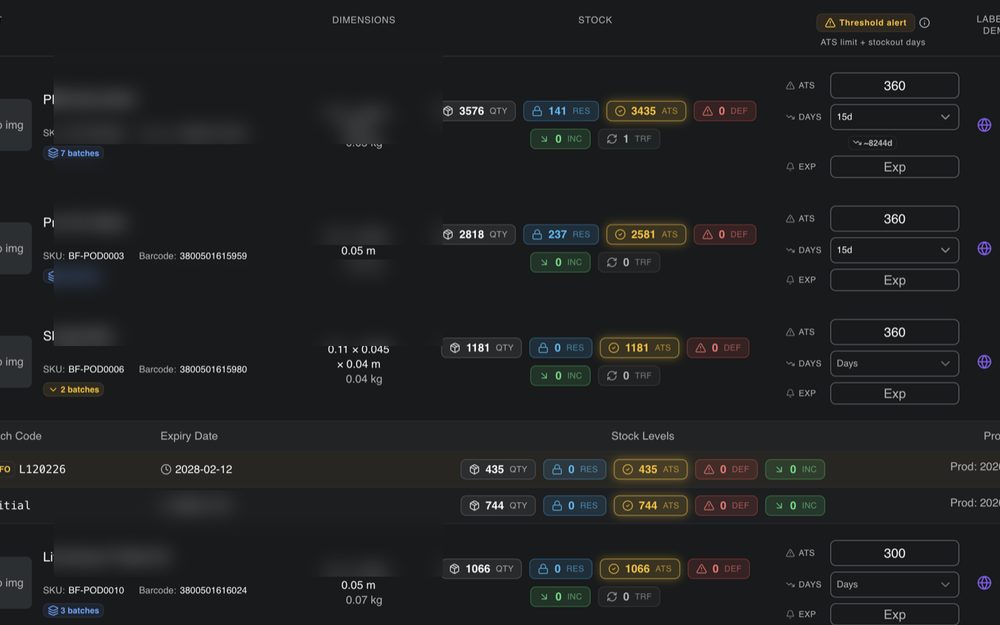Screen dimensions: 1000x625
Task: Click the globe icon in the 3576 QTY row
Action: pos(984,125)
